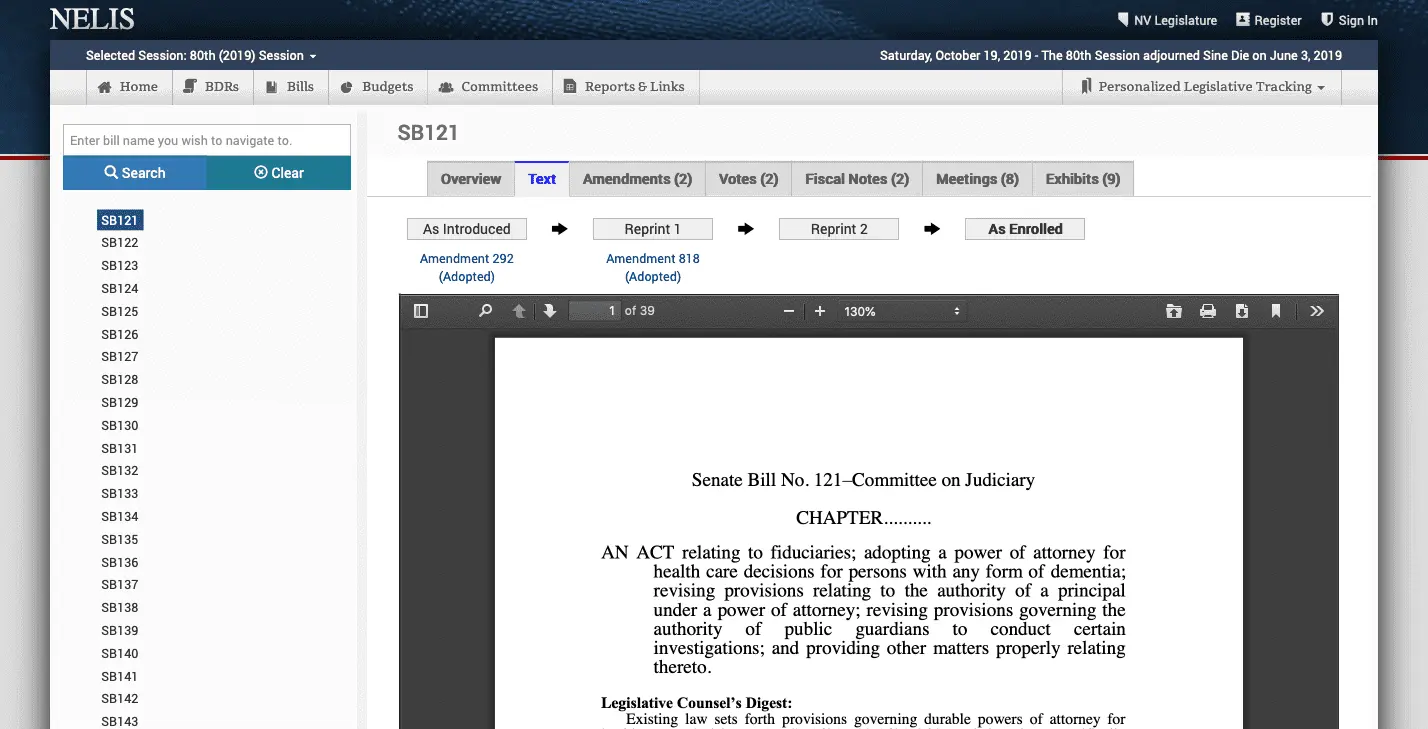Image resolution: width=1428 pixels, height=729 pixels.
Task: Go to next PDF page arrow
Action: 550,311
